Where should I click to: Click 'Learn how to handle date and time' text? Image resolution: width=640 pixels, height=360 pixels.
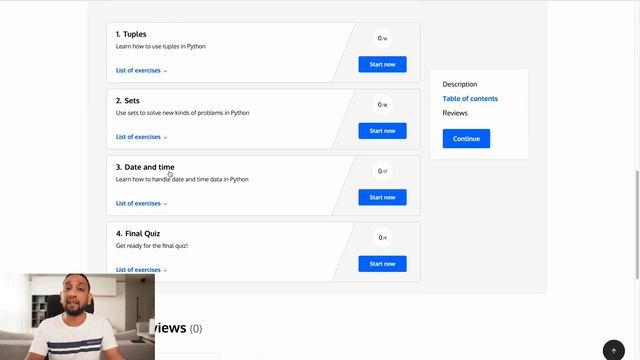click(182, 180)
